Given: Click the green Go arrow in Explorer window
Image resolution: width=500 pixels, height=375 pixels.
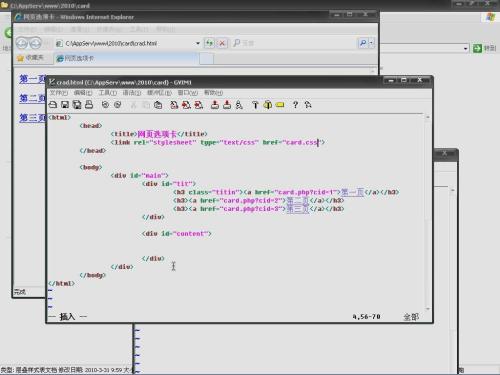Looking at the screenshot, I should (x=477, y=48).
